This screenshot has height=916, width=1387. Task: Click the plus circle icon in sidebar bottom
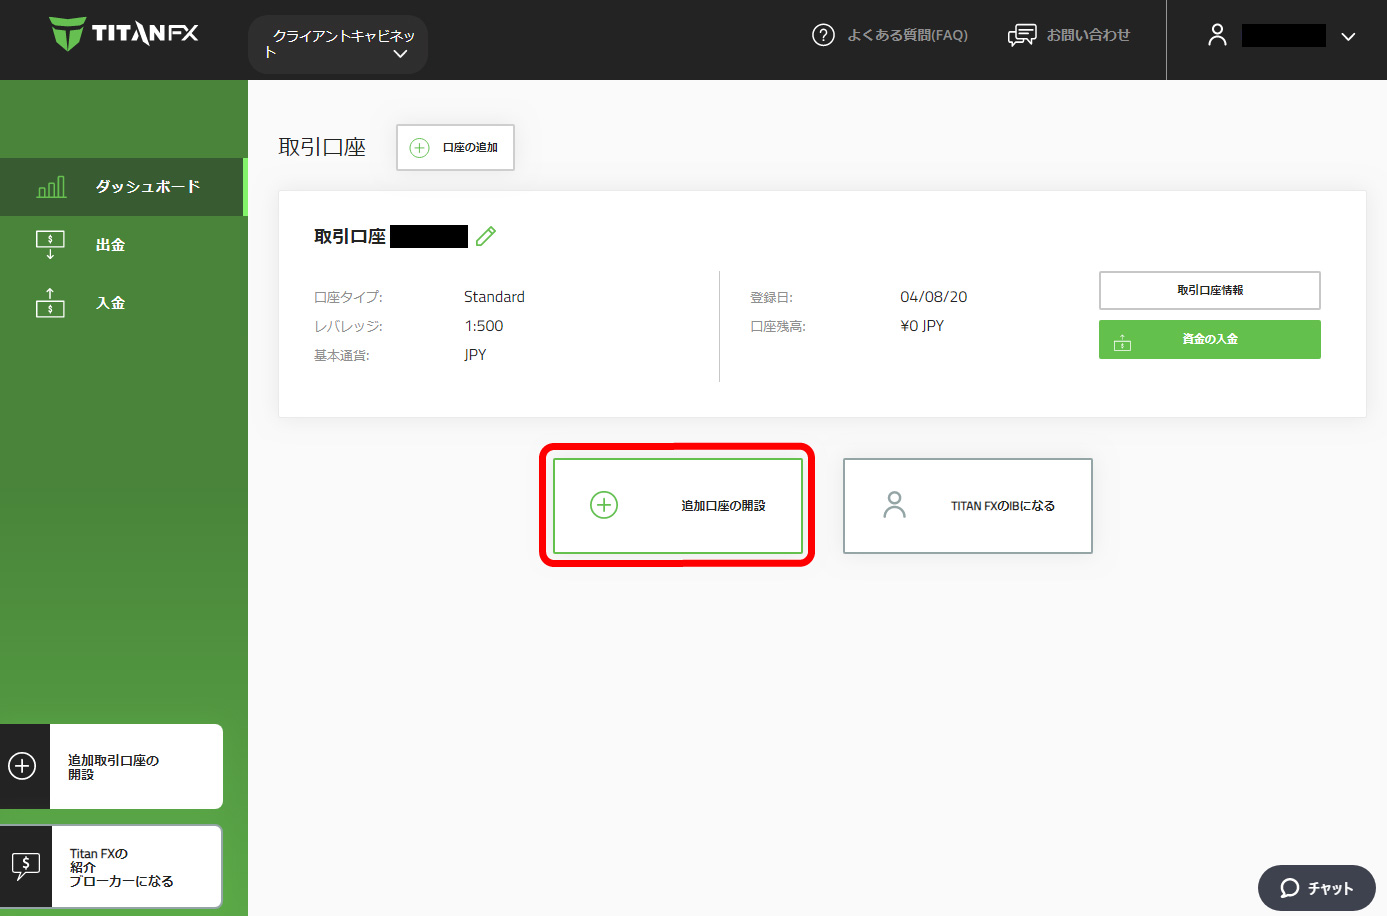click(22, 766)
